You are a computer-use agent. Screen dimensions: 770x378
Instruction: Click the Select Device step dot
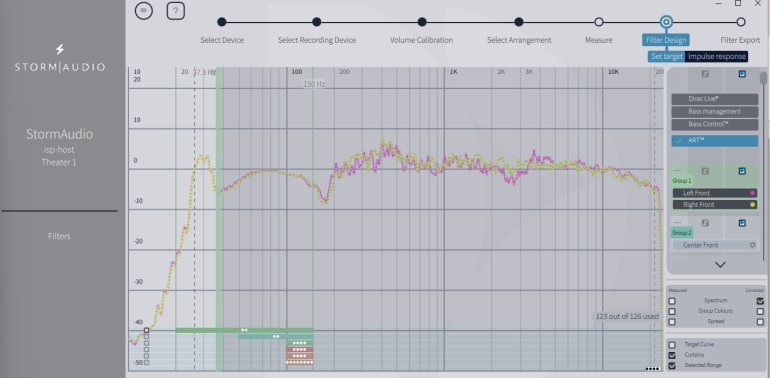222,22
